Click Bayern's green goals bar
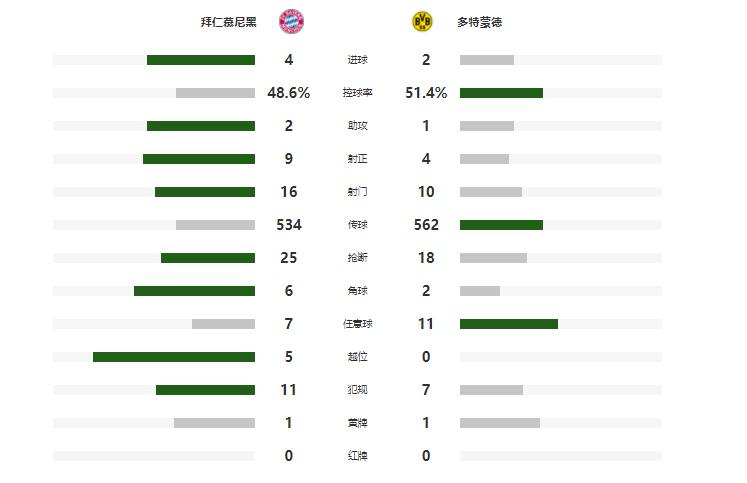747x483 pixels. pyautogui.click(x=200, y=60)
